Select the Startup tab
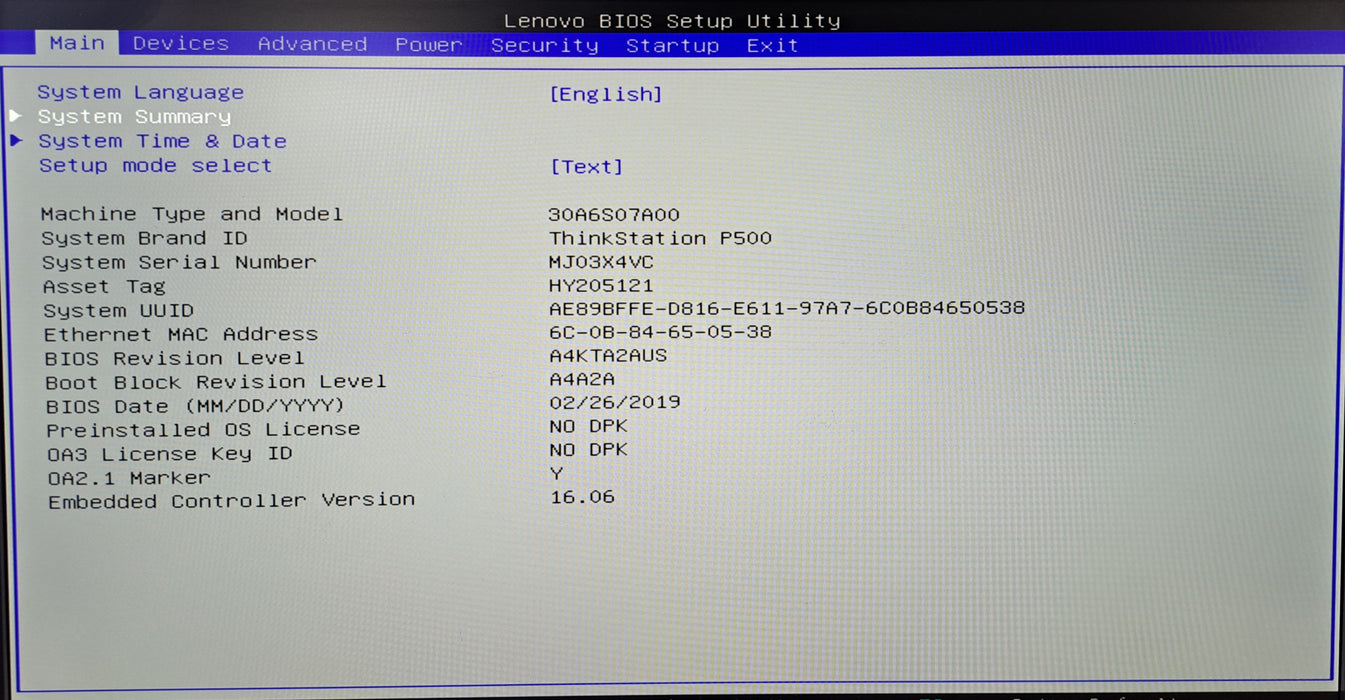This screenshot has width=1345, height=700. pyautogui.click(x=672, y=45)
